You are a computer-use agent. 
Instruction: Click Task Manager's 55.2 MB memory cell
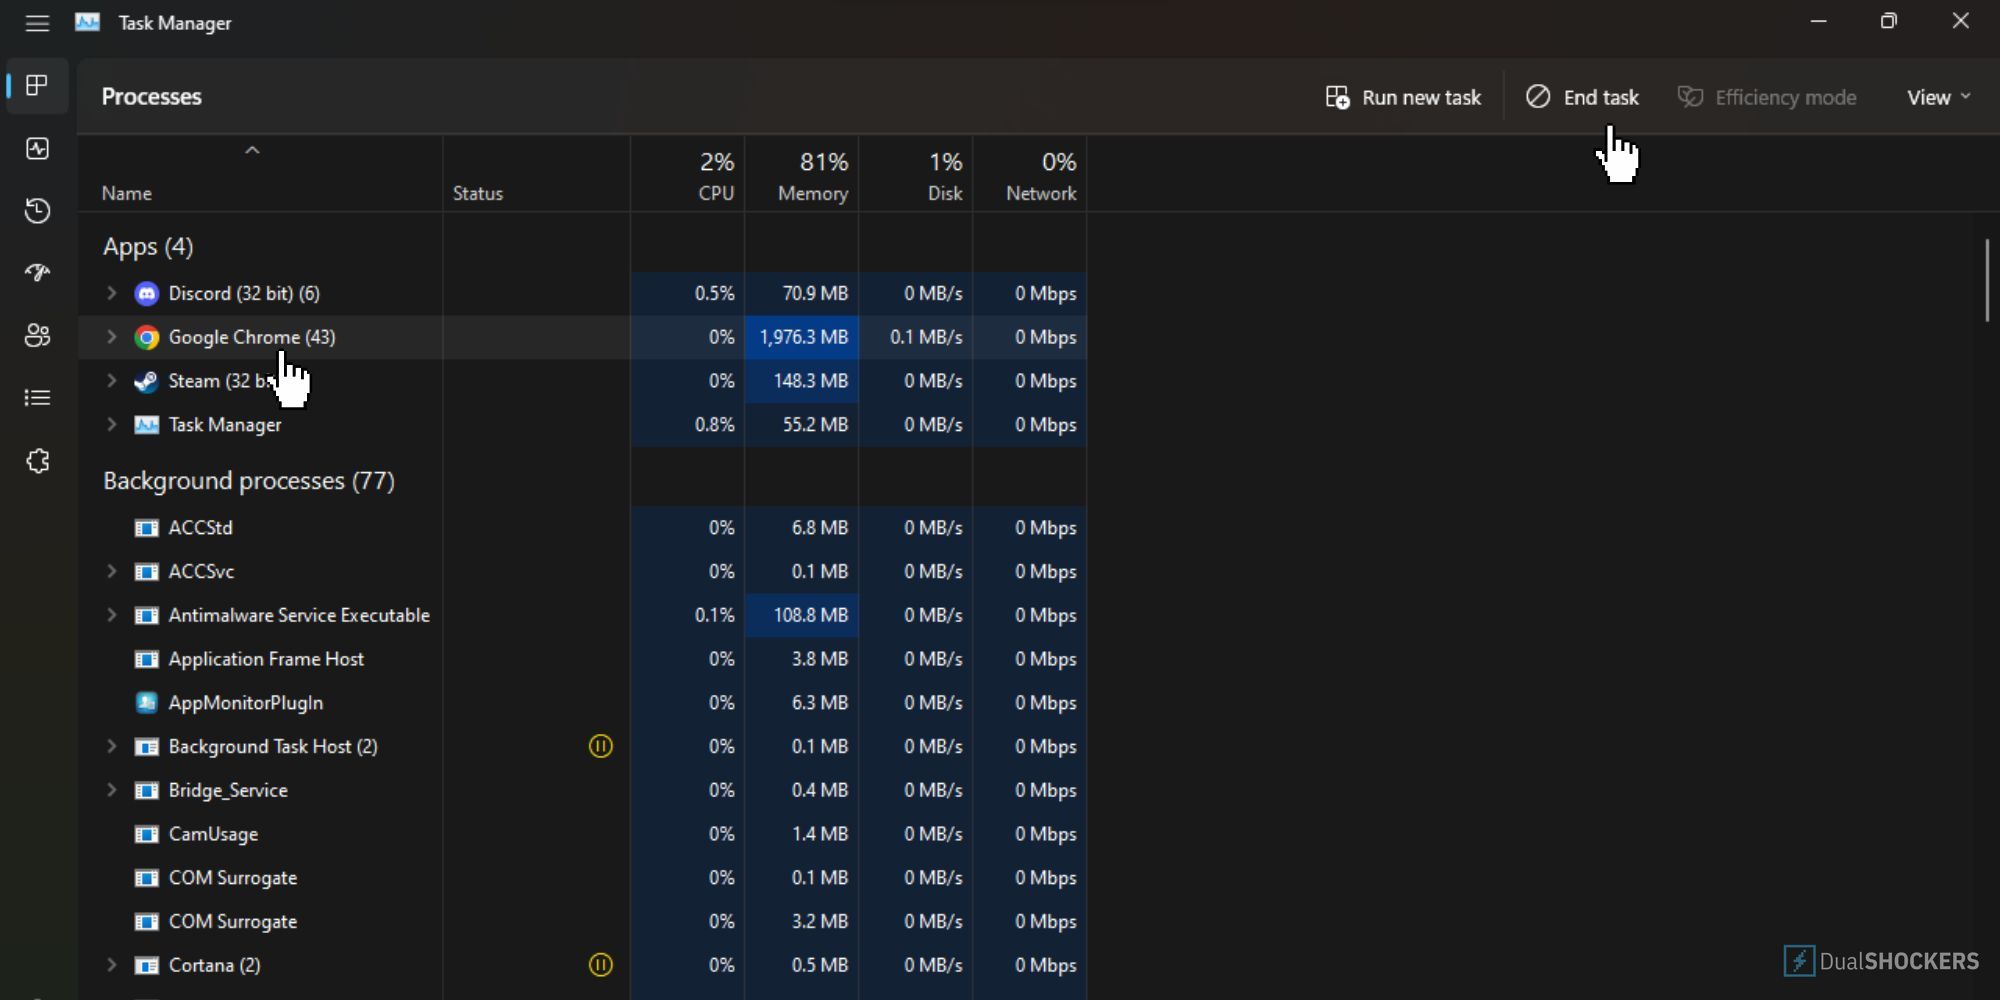click(x=802, y=425)
